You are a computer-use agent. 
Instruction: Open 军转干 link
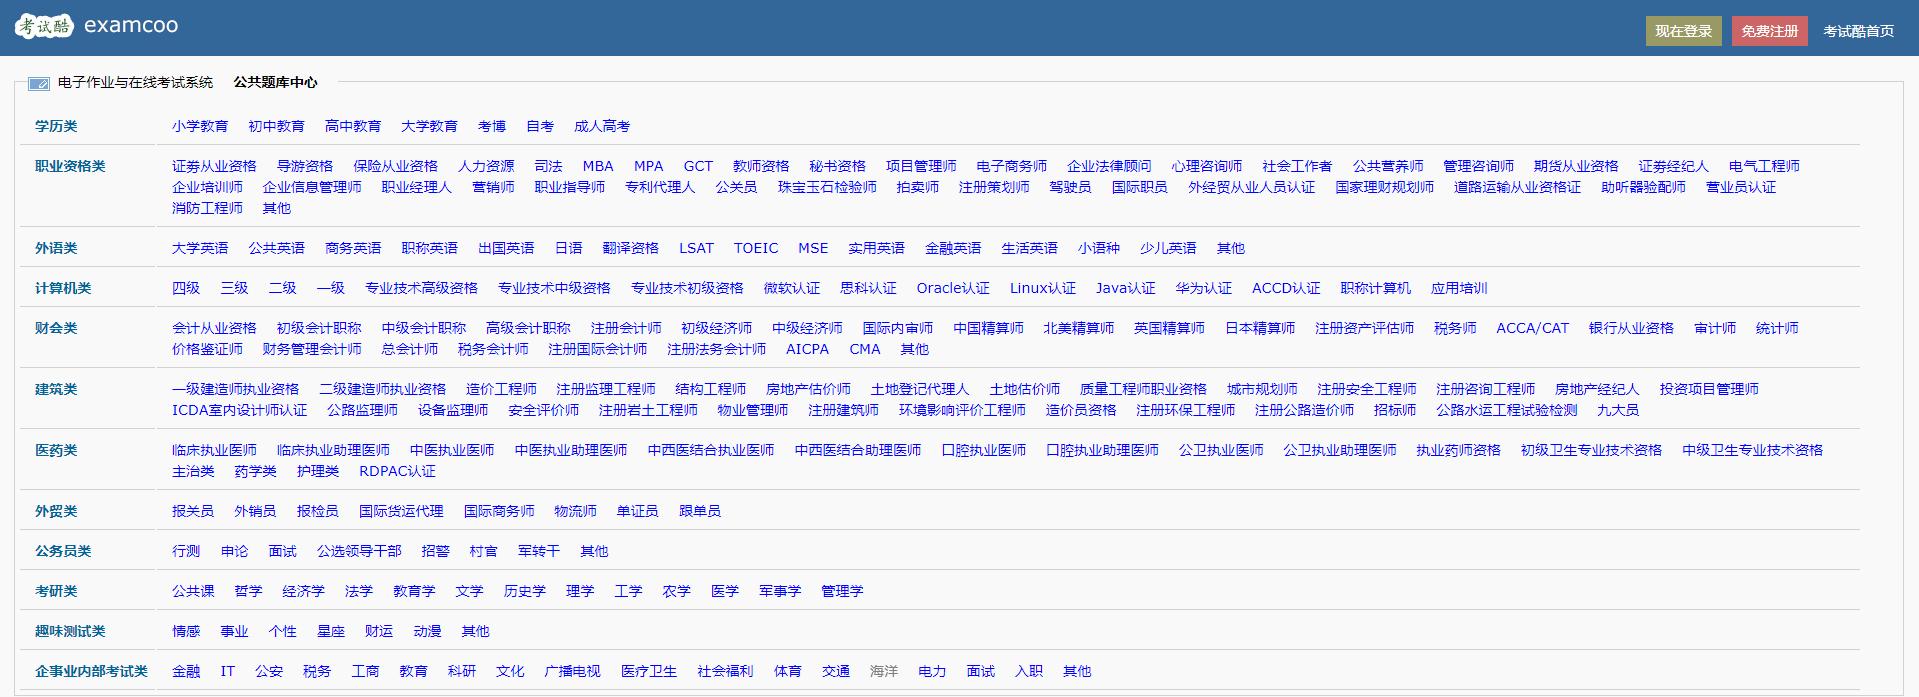click(539, 551)
